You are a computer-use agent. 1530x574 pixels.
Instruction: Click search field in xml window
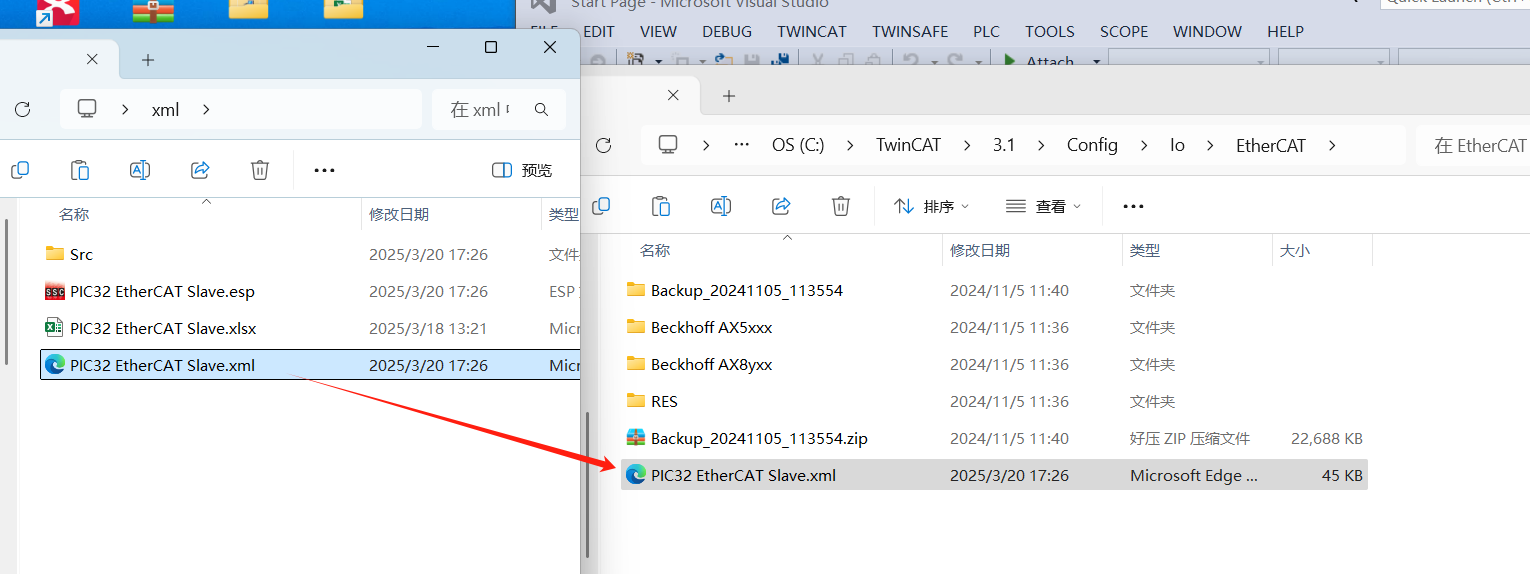pos(499,109)
